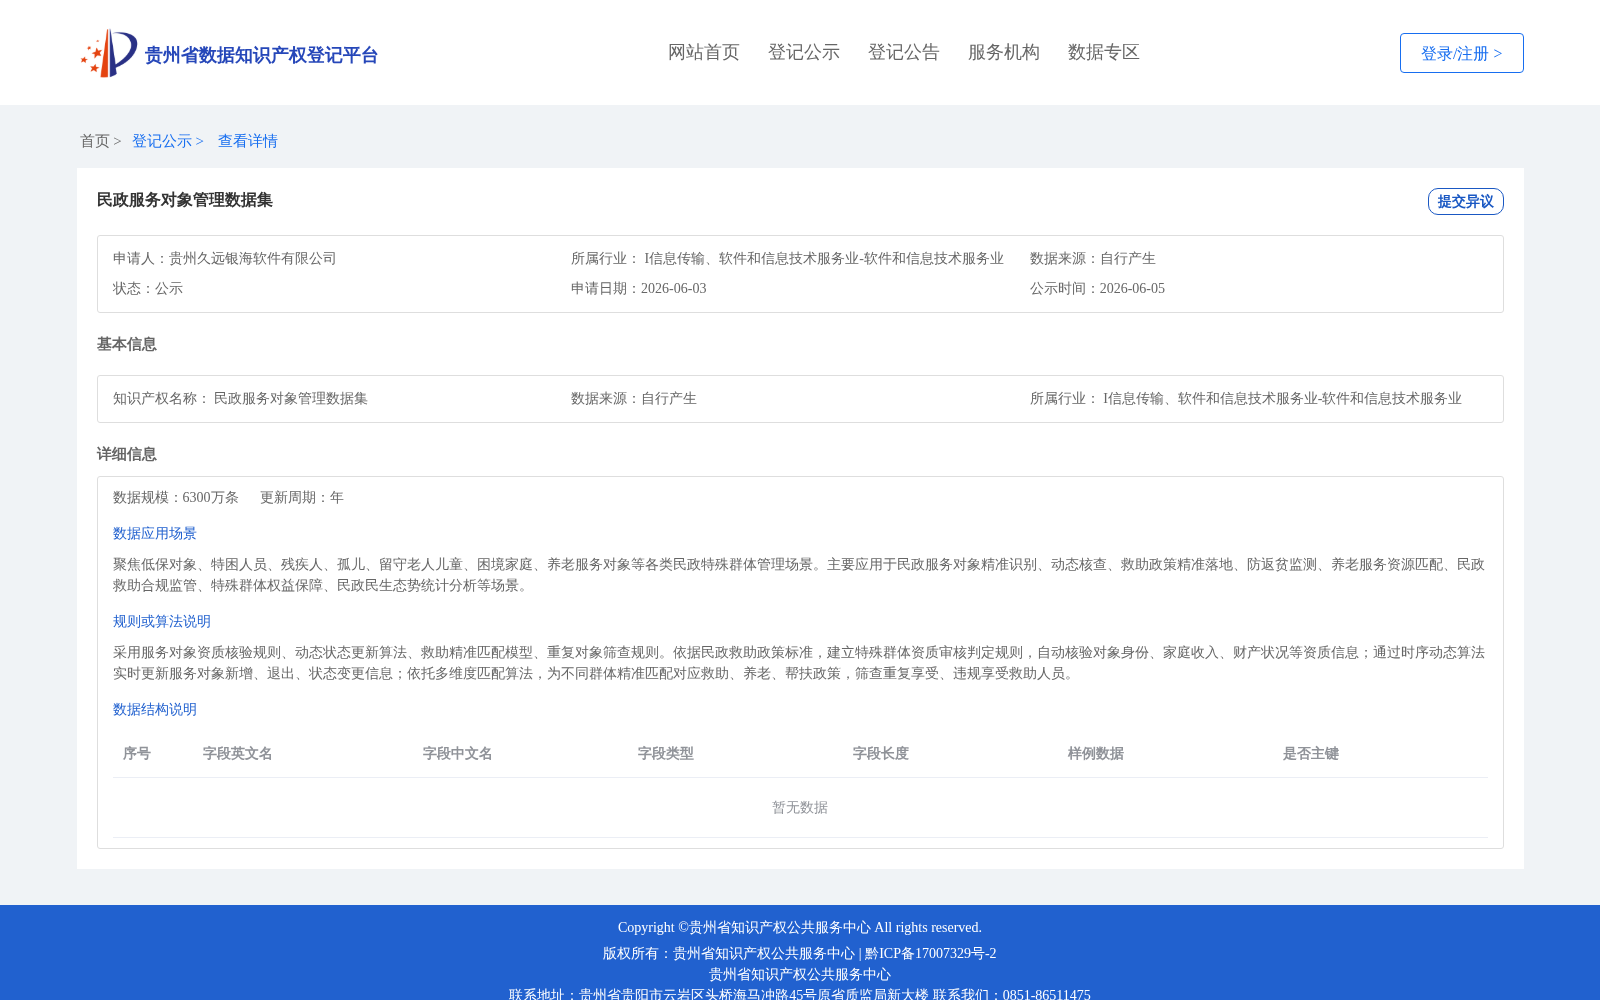This screenshot has width=1600, height=1000.
Task: Click the 数据结构说明 subheading
Action: pos(155,709)
